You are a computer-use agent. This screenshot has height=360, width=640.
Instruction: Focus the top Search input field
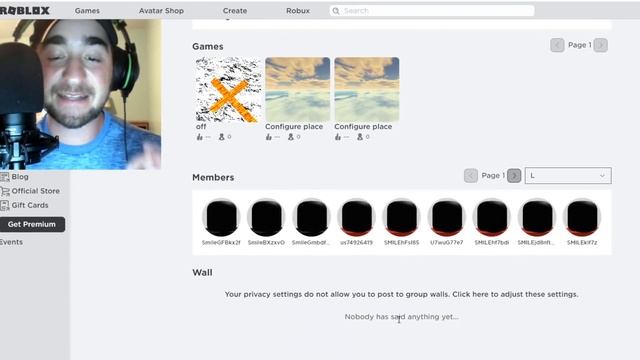point(432,11)
